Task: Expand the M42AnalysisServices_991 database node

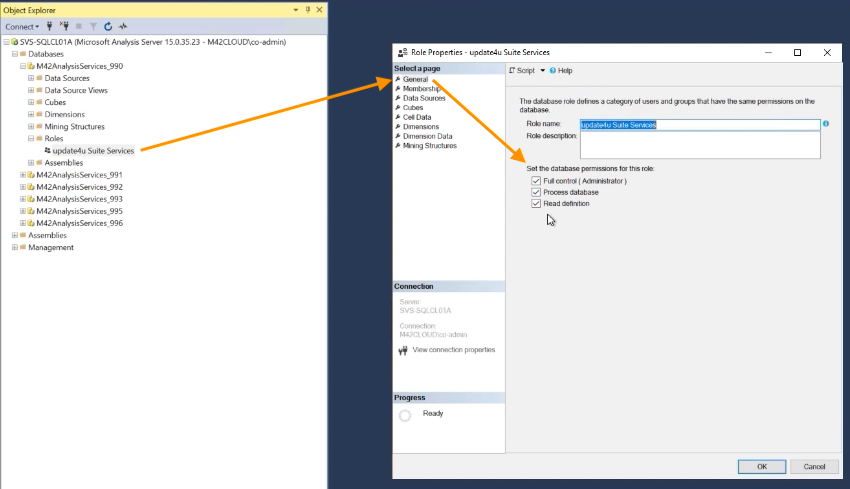Action: (x=23, y=174)
